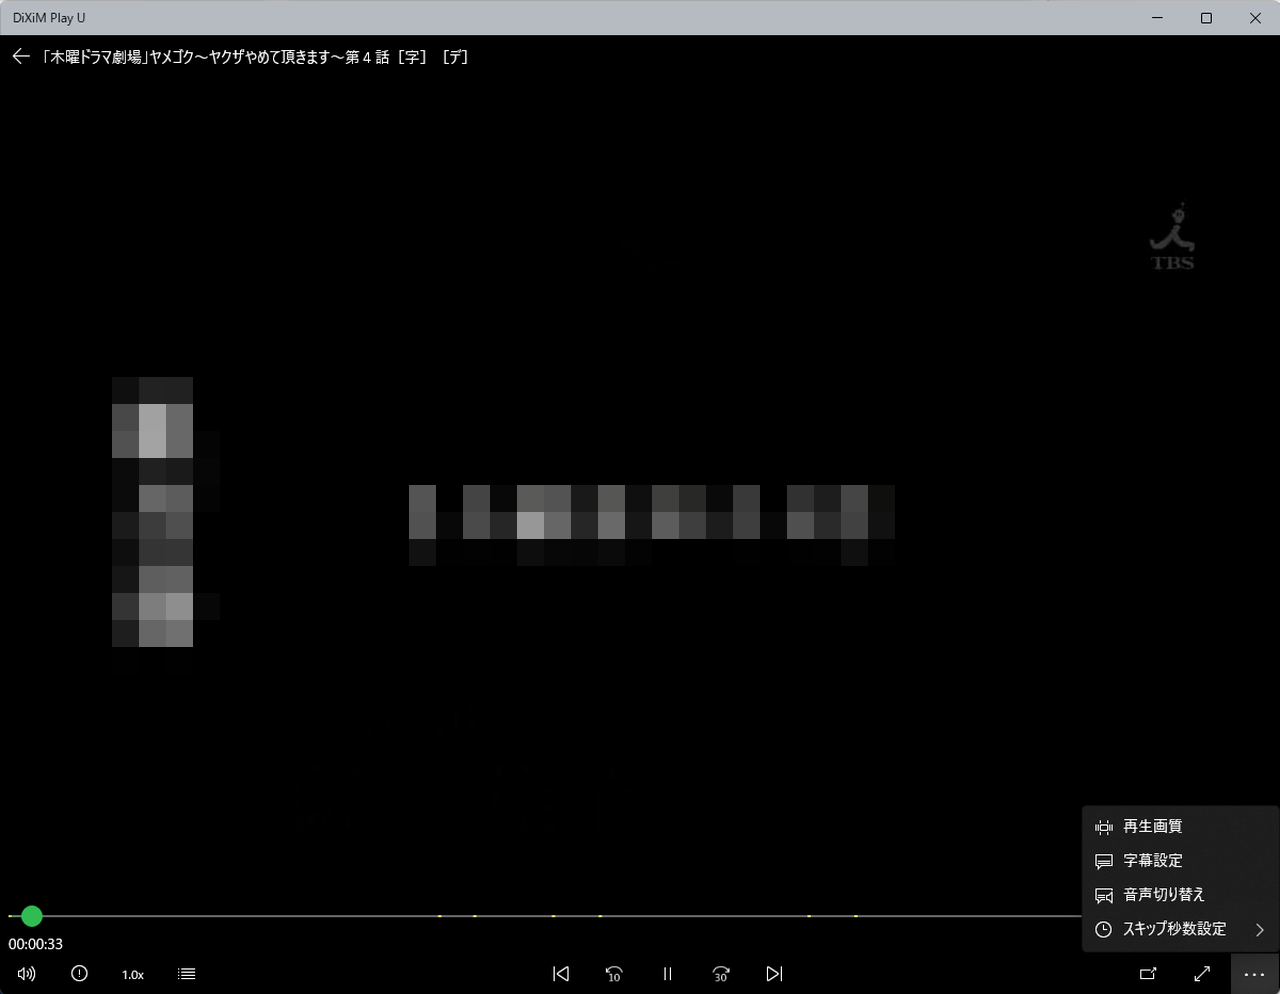Open the program info icon
Image resolution: width=1280 pixels, height=994 pixels.
(x=80, y=974)
